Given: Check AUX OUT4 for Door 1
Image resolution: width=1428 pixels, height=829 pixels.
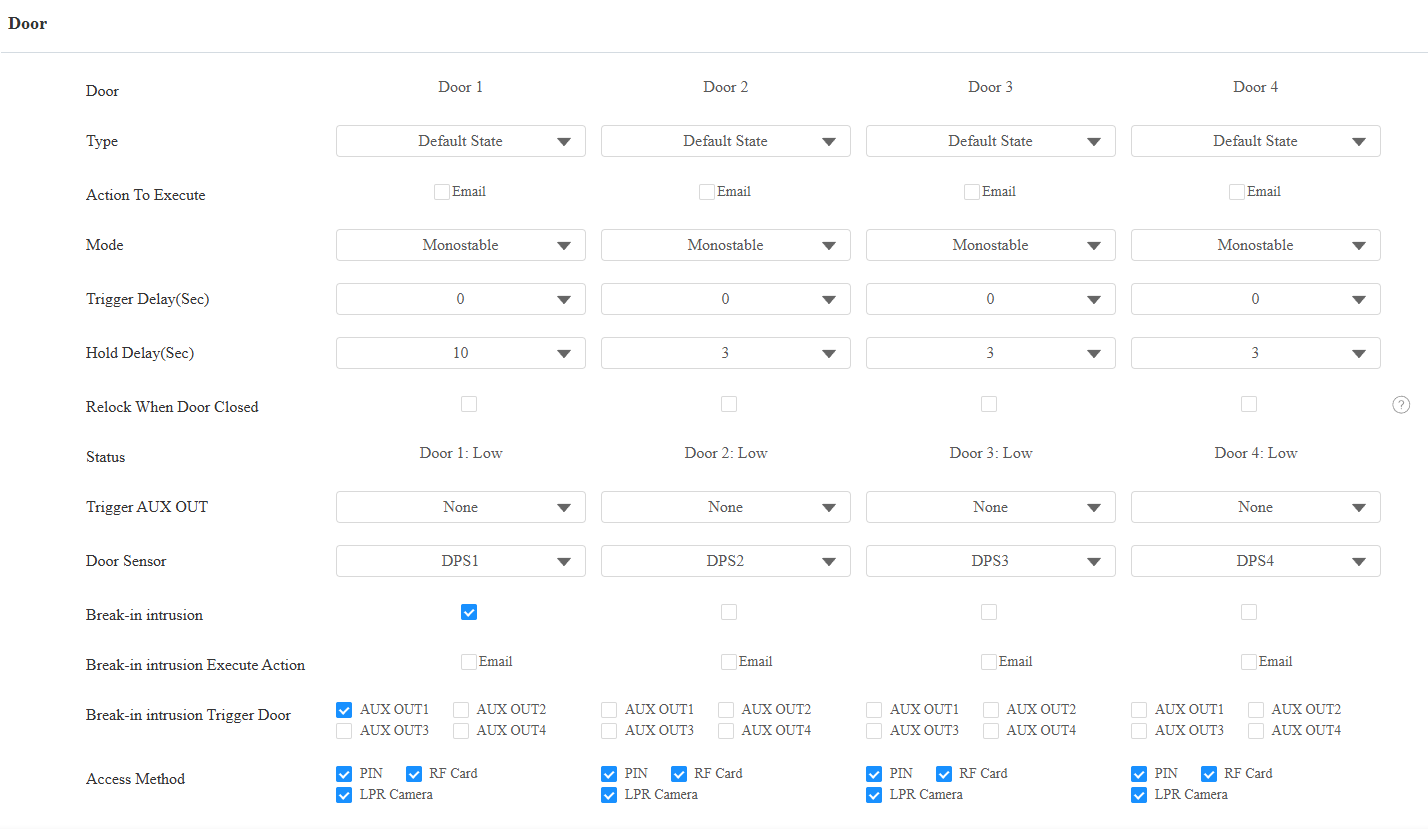Looking at the screenshot, I should pyautogui.click(x=461, y=731).
